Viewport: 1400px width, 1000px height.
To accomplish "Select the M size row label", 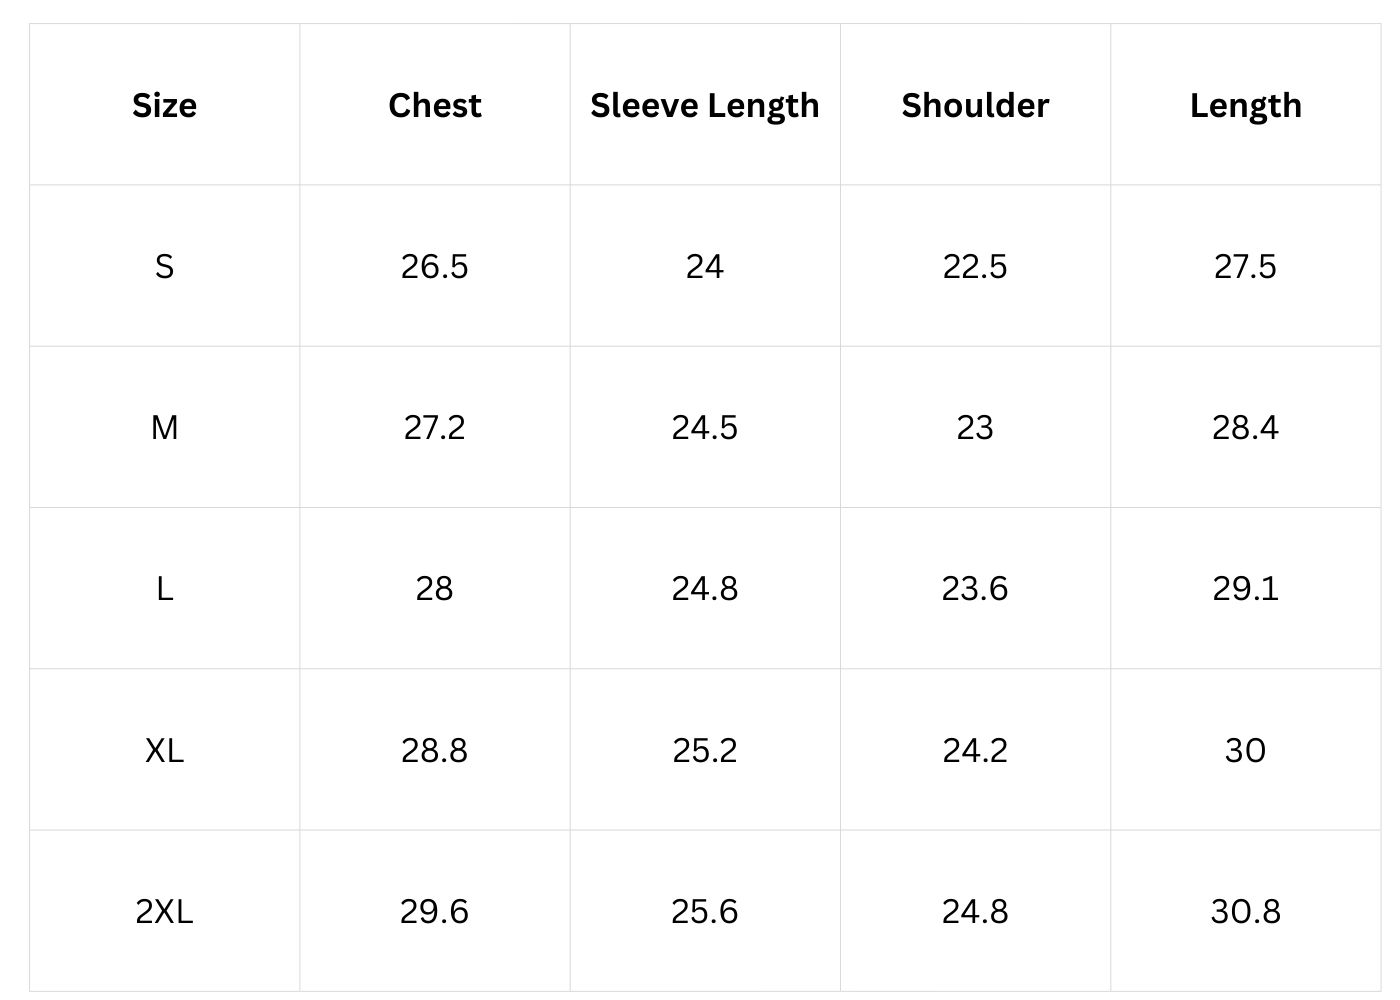I will point(164,428).
